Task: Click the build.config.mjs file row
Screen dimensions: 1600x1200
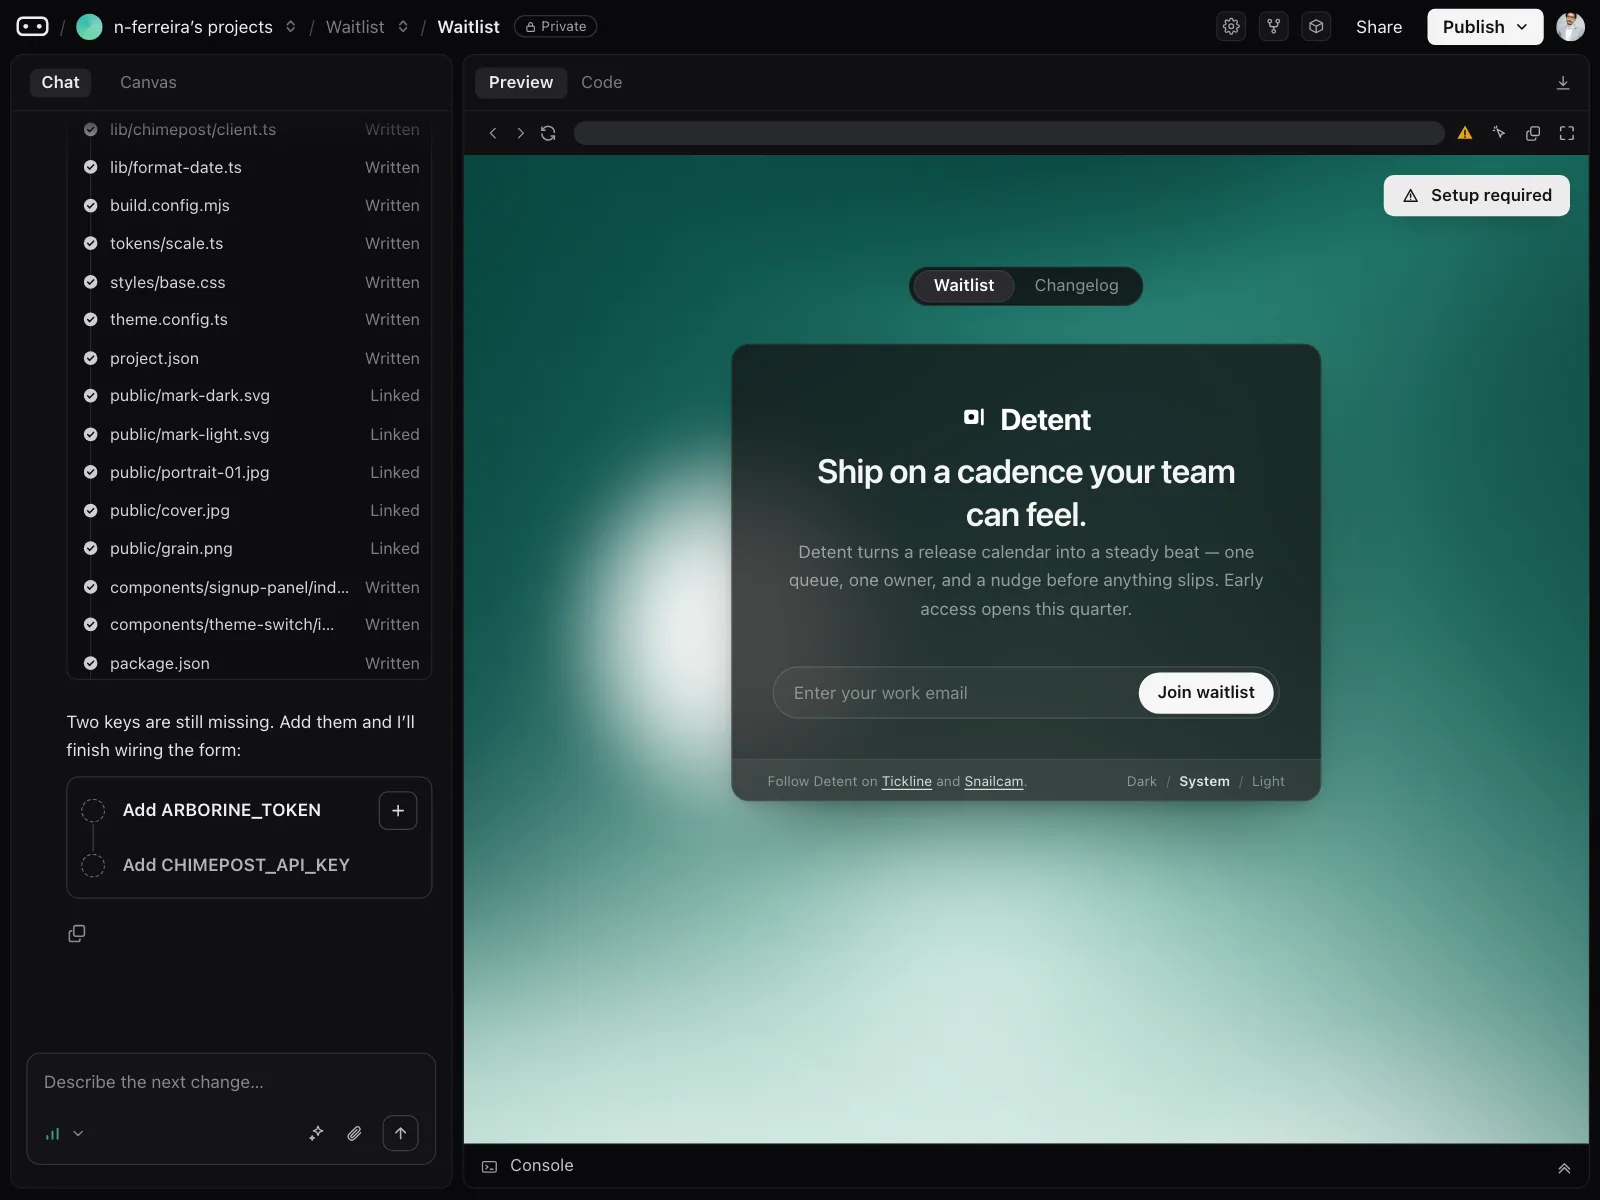Action: point(250,206)
